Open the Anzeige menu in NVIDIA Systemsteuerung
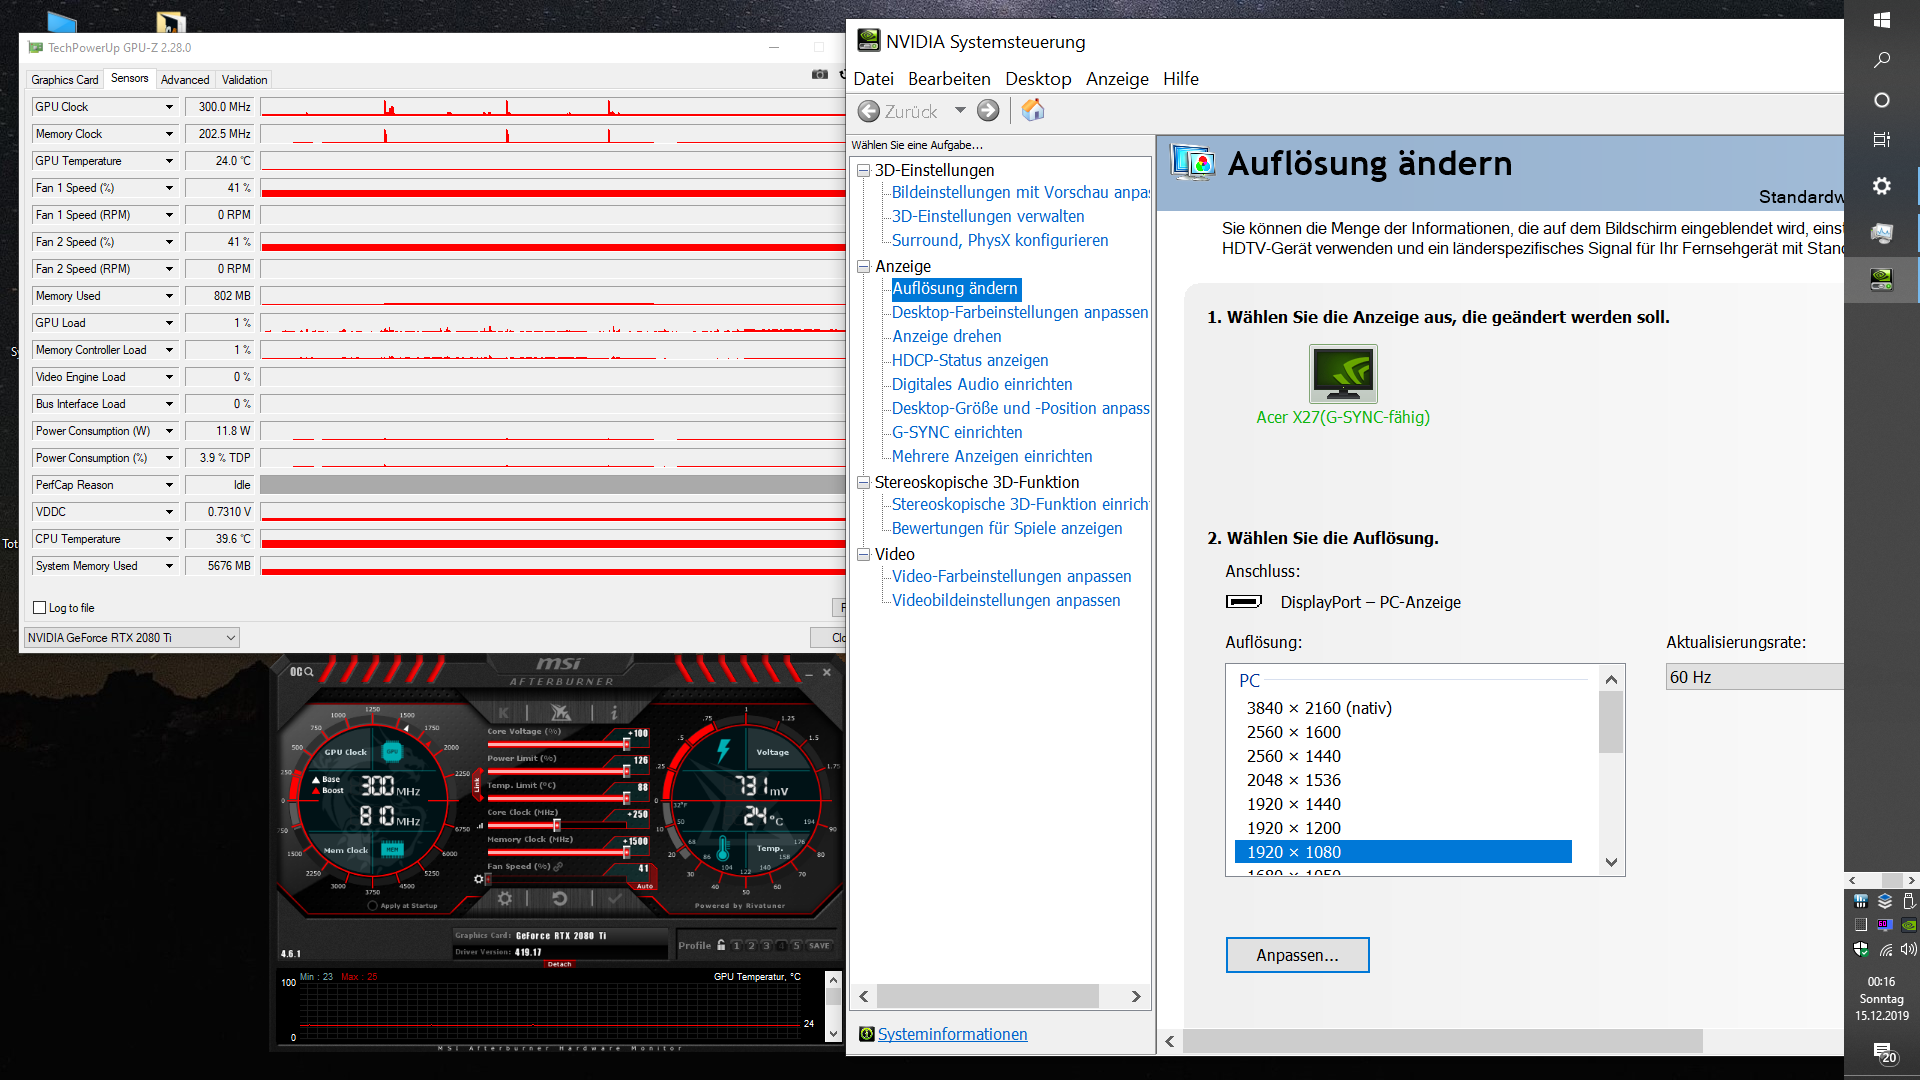Viewport: 1920px width, 1080px height. (1114, 79)
